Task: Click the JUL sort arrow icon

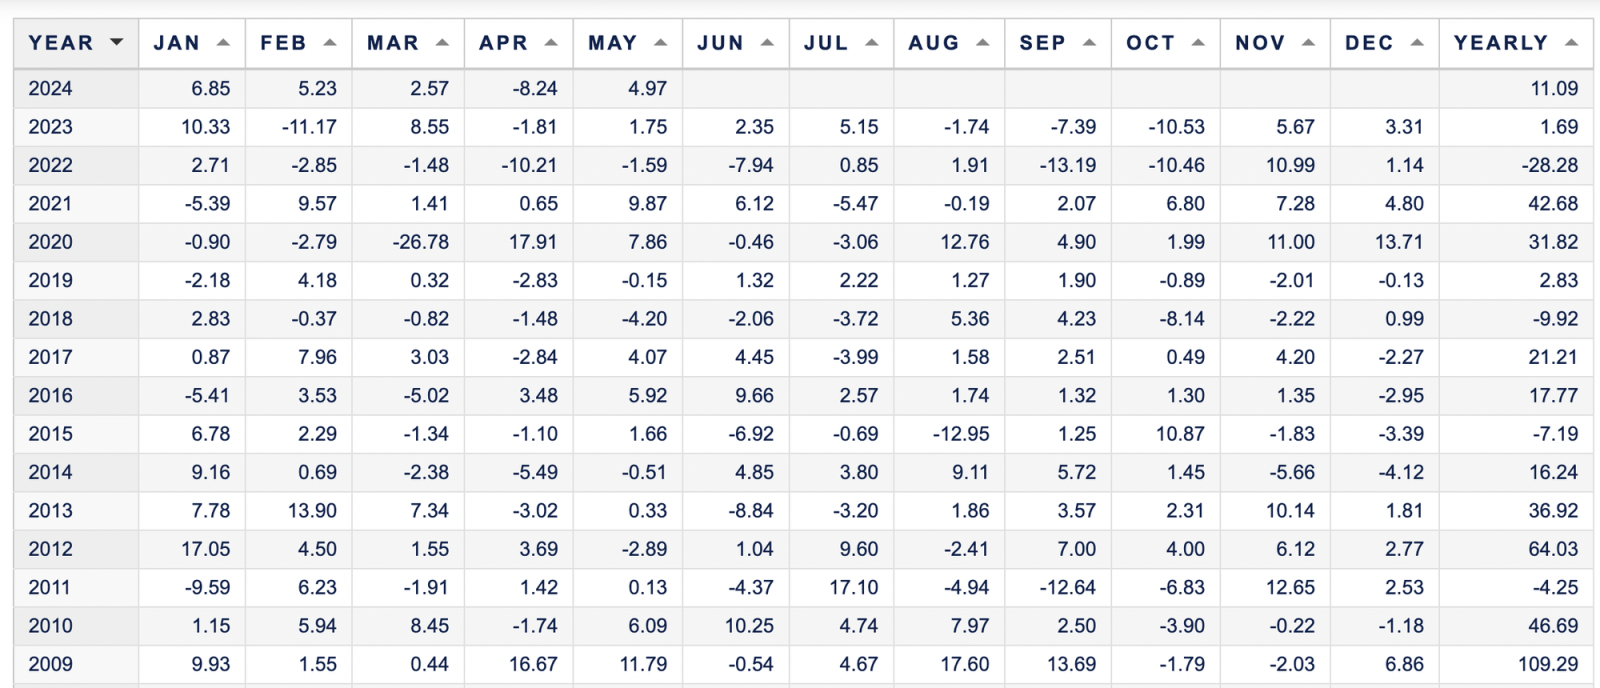Action: coord(872,43)
